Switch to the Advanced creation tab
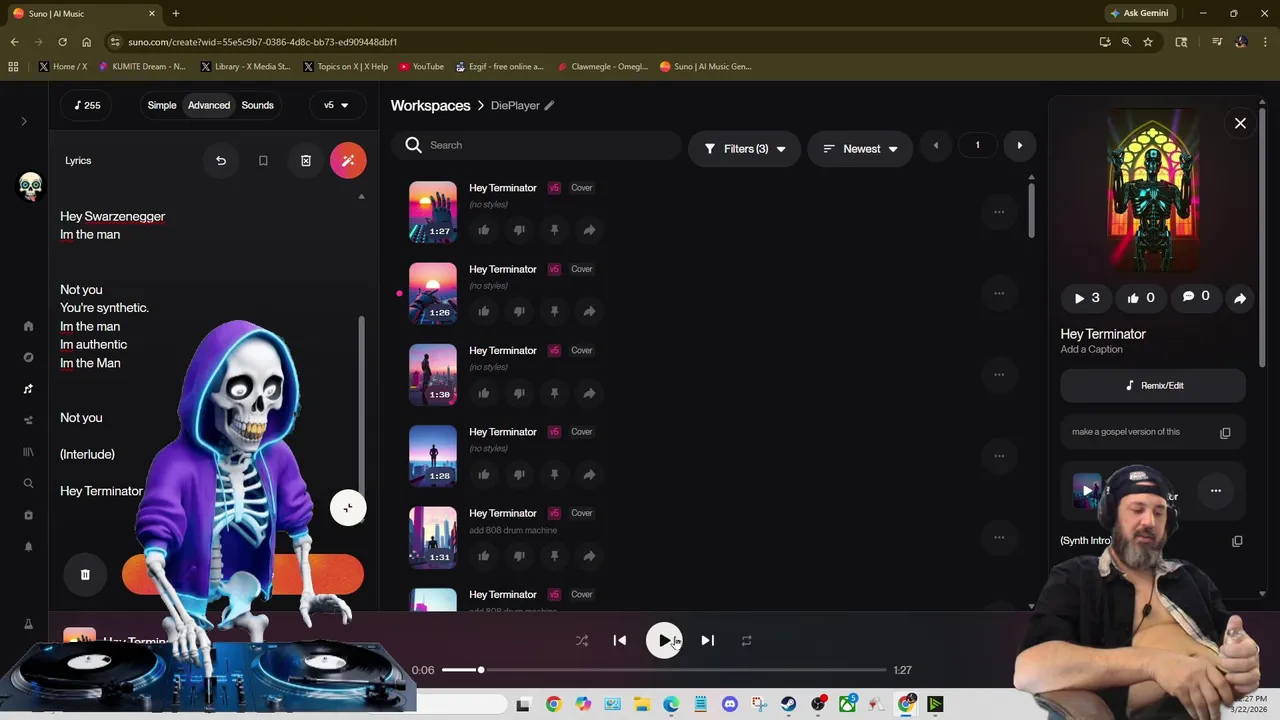 coord(209,105)
